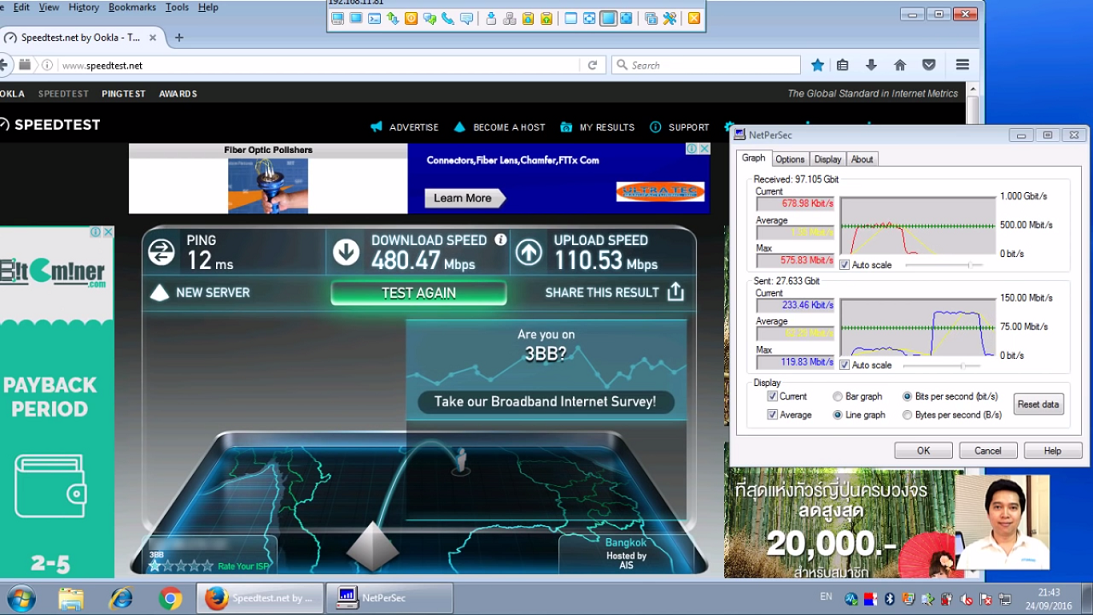Click the Firefox reload page icon
1093x615 pixels.
(x=593, y=65)
